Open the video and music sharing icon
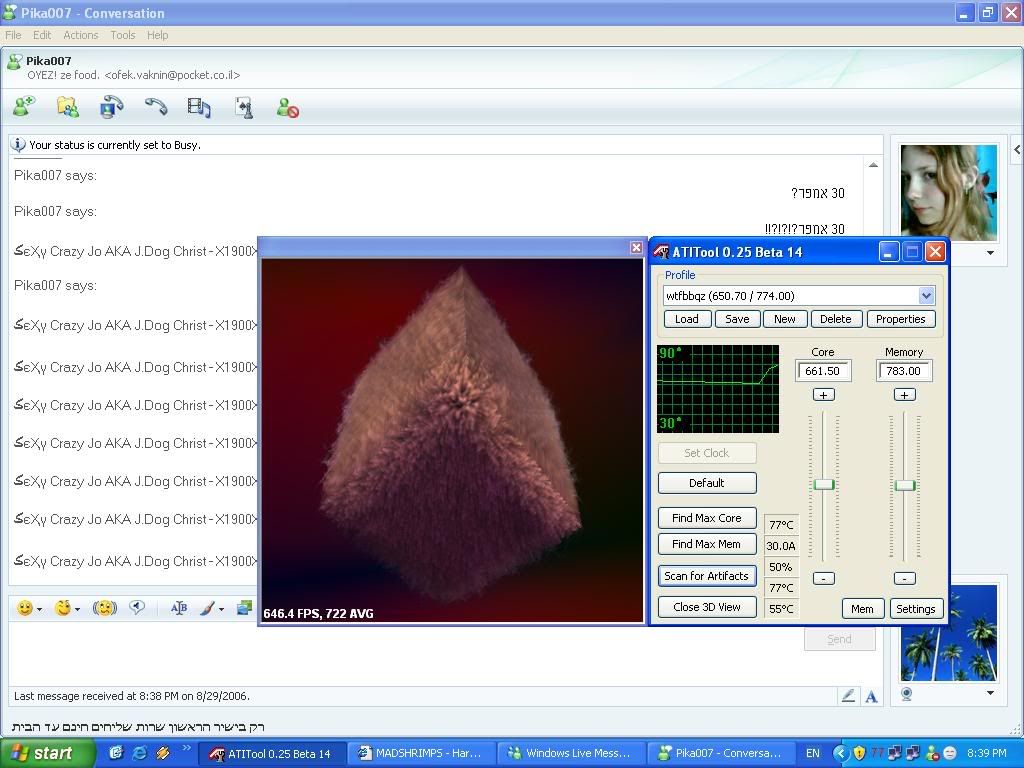The image size is (1024, 768). tap(199, 107)
